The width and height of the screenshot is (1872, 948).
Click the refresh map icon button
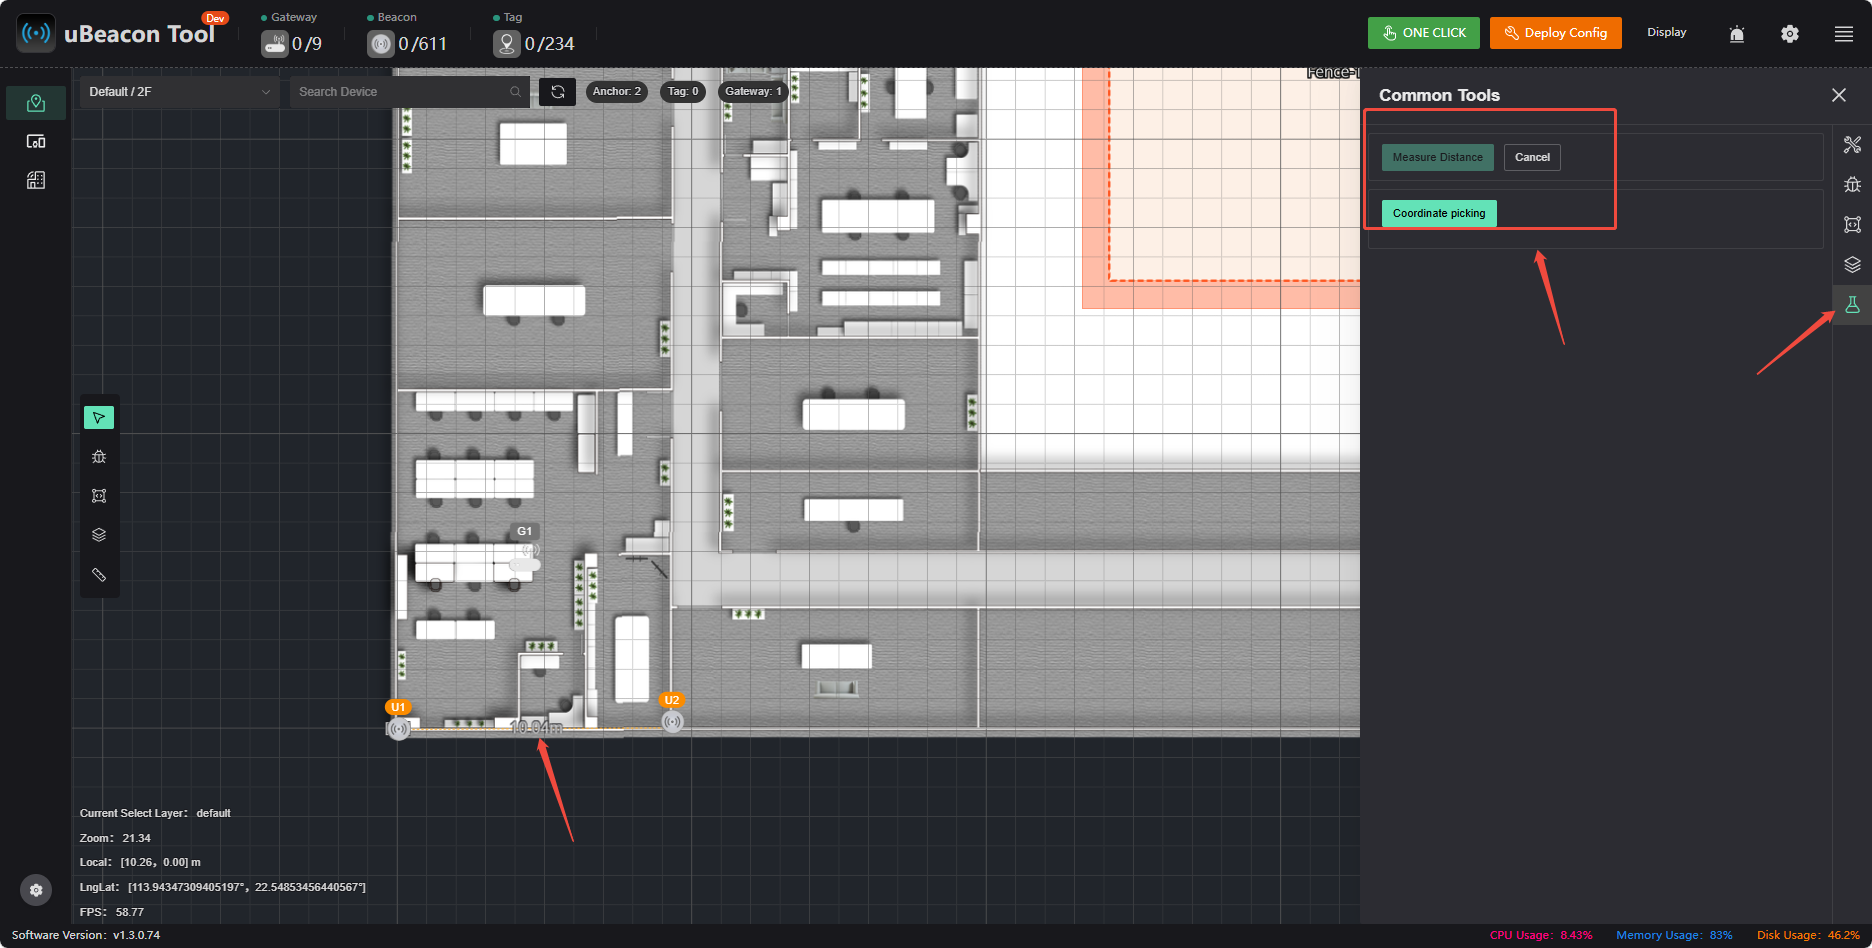(558, 92)
